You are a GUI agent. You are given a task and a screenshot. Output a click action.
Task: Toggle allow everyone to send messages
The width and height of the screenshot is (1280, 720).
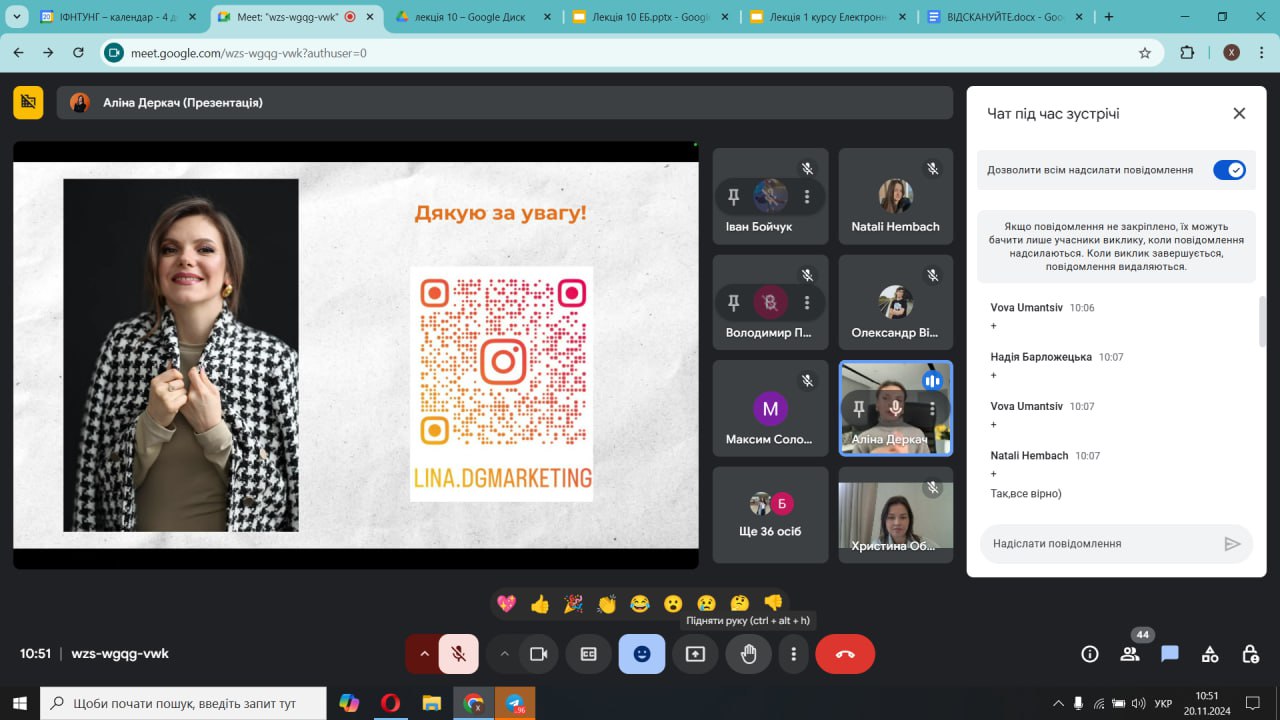(1229, 170)
